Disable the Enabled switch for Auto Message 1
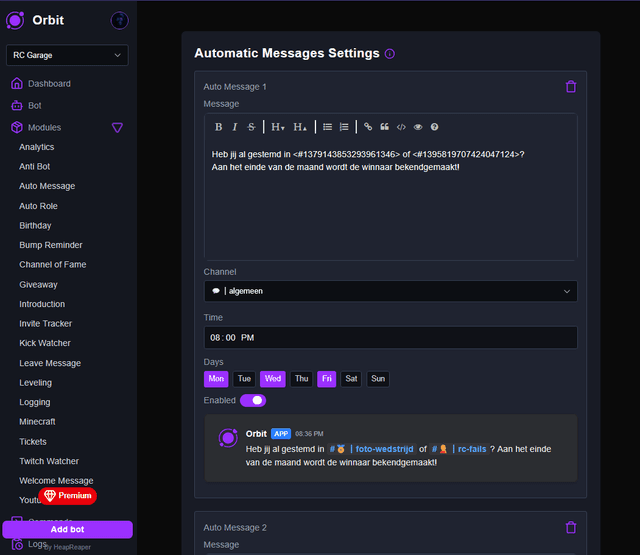Image resolution: width=640 pixels, height=555 pixels. (x=253, y=400)
